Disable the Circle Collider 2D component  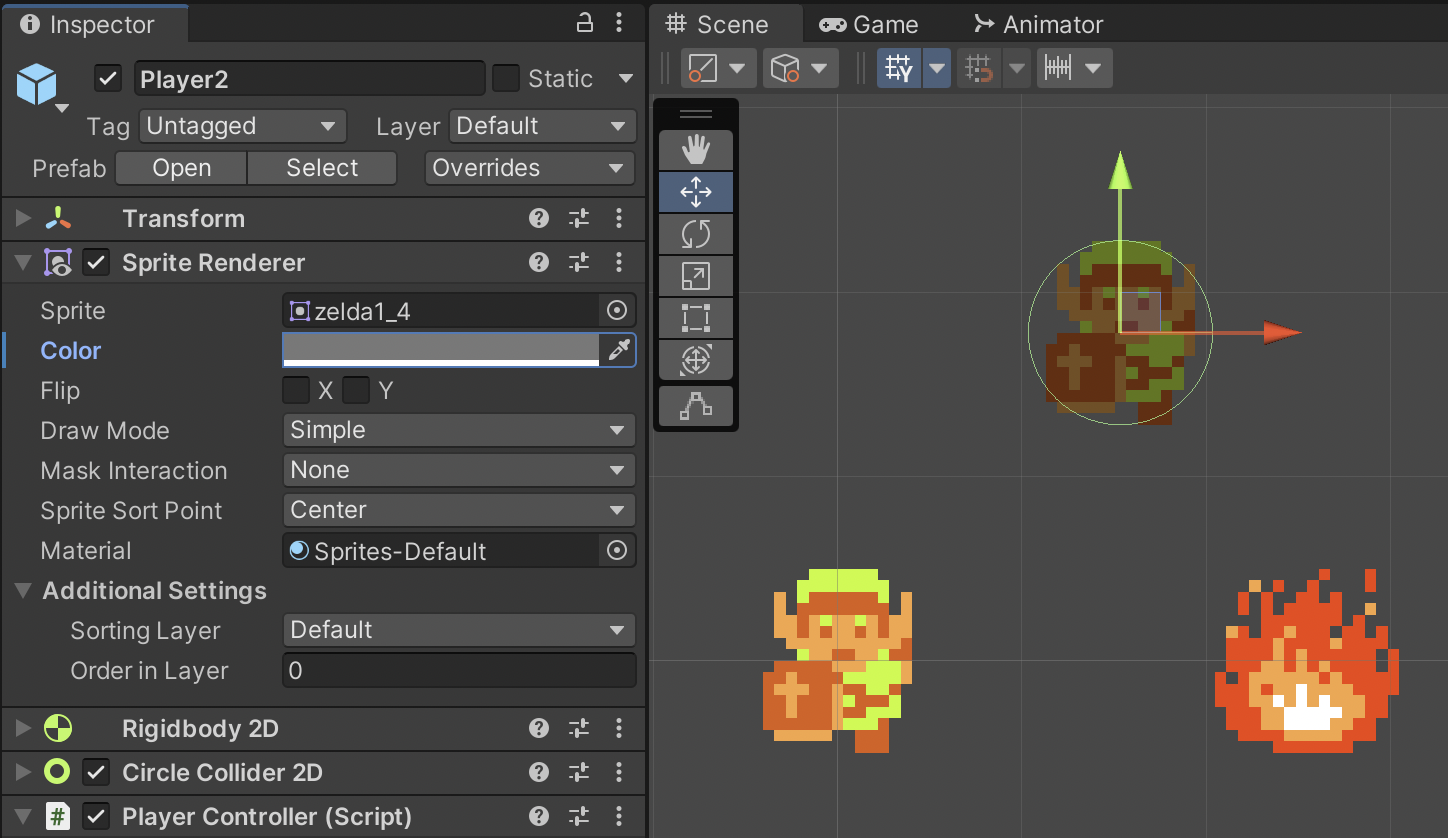pos(96,773)
